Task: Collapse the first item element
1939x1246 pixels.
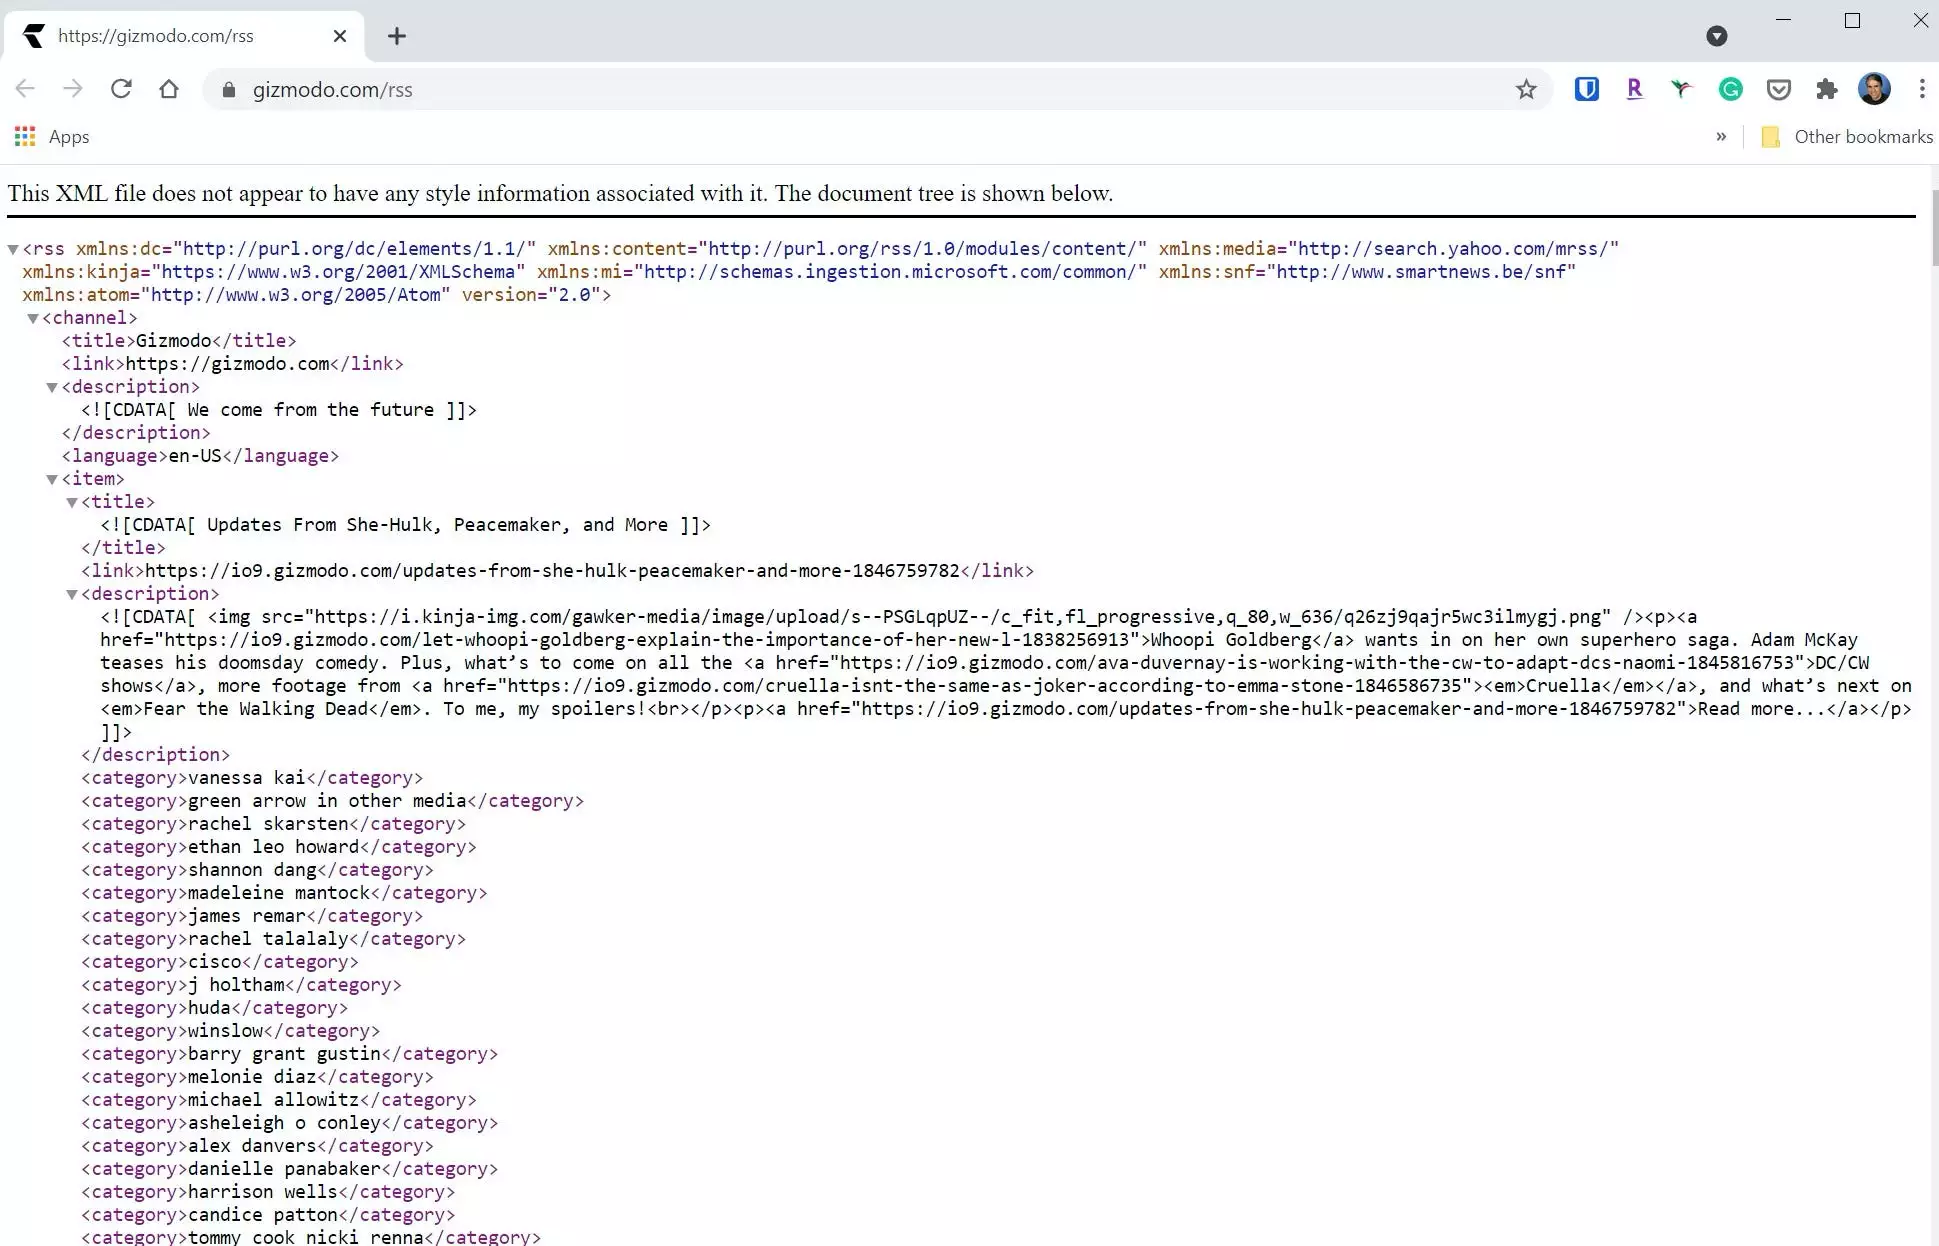Action: tap(52, 479)
